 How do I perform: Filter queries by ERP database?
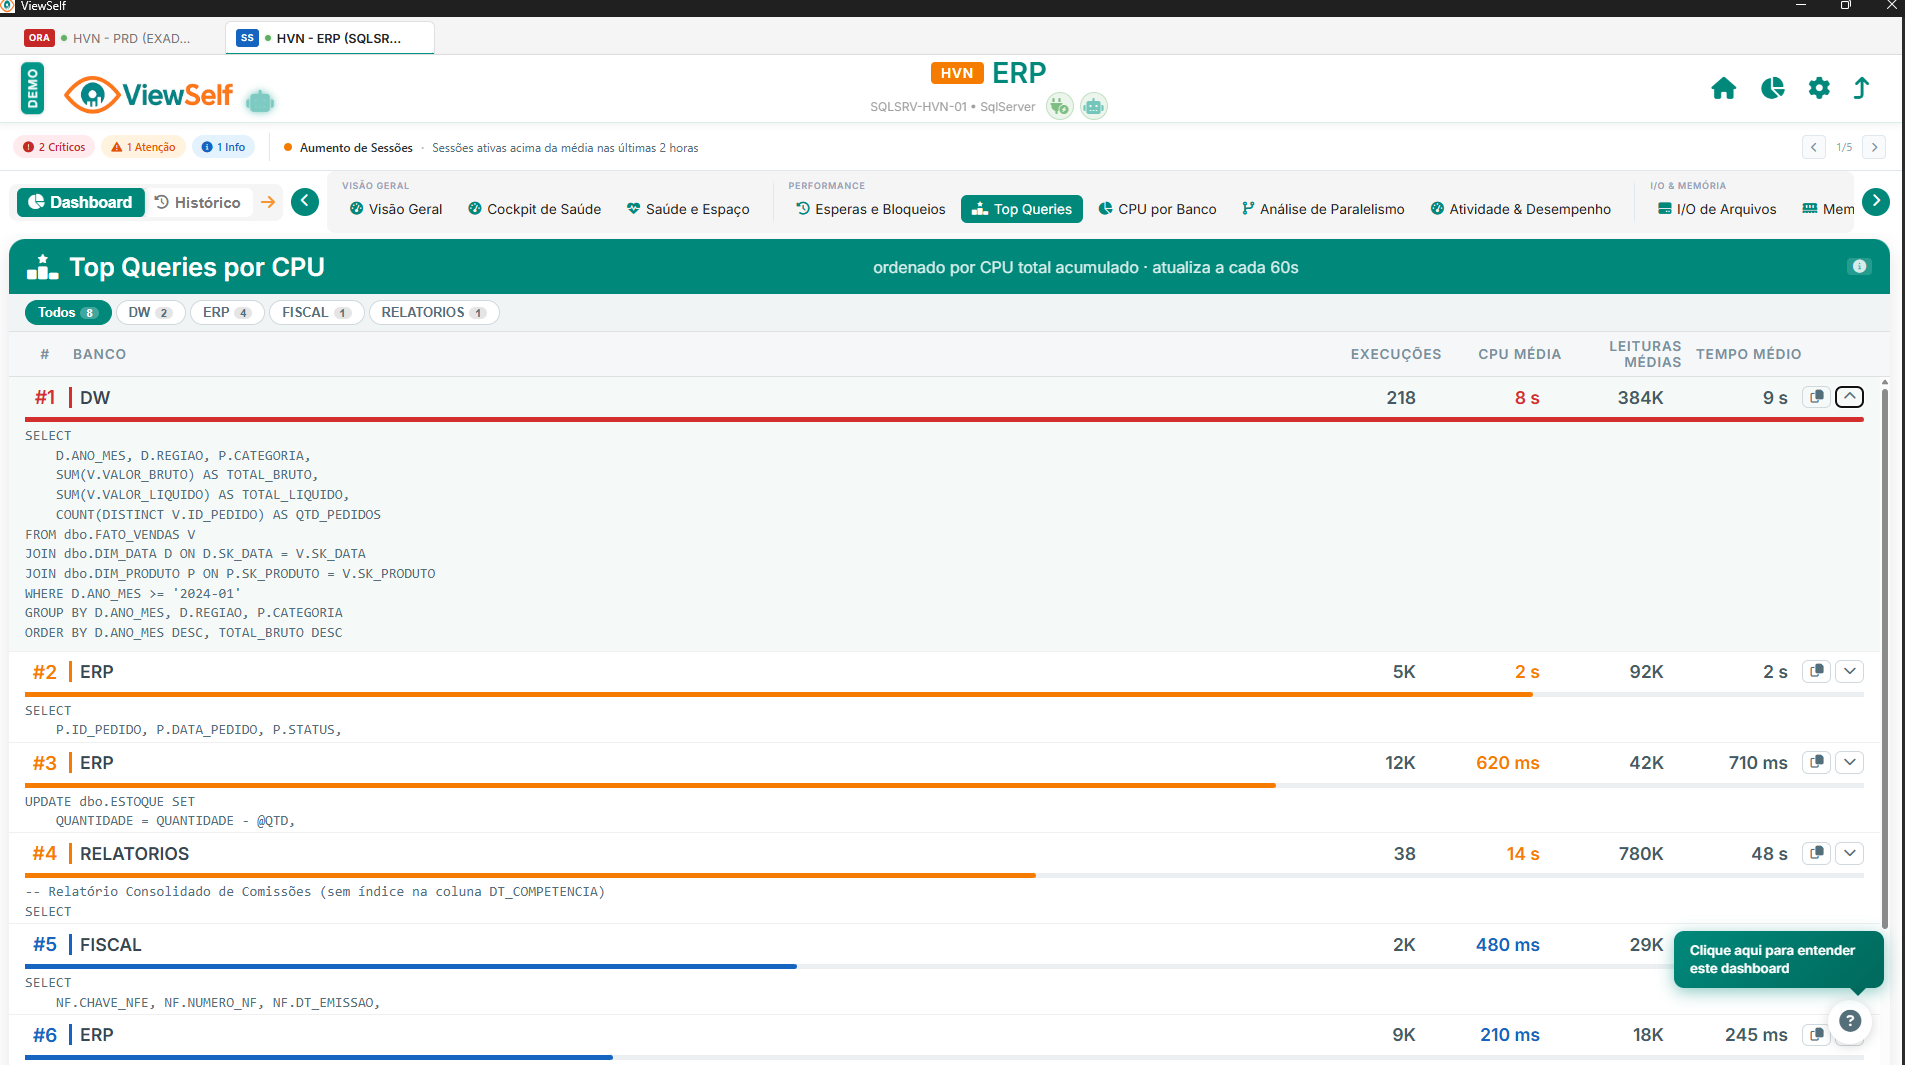click(x=227, y=312)
